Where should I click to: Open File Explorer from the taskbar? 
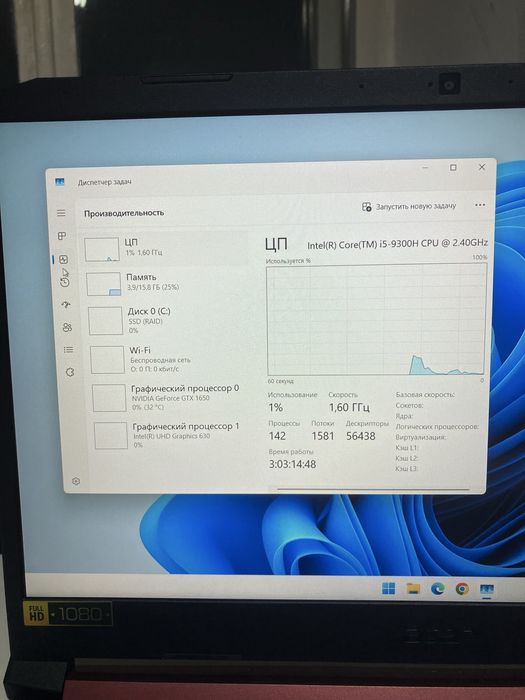[x=413, y=589]
